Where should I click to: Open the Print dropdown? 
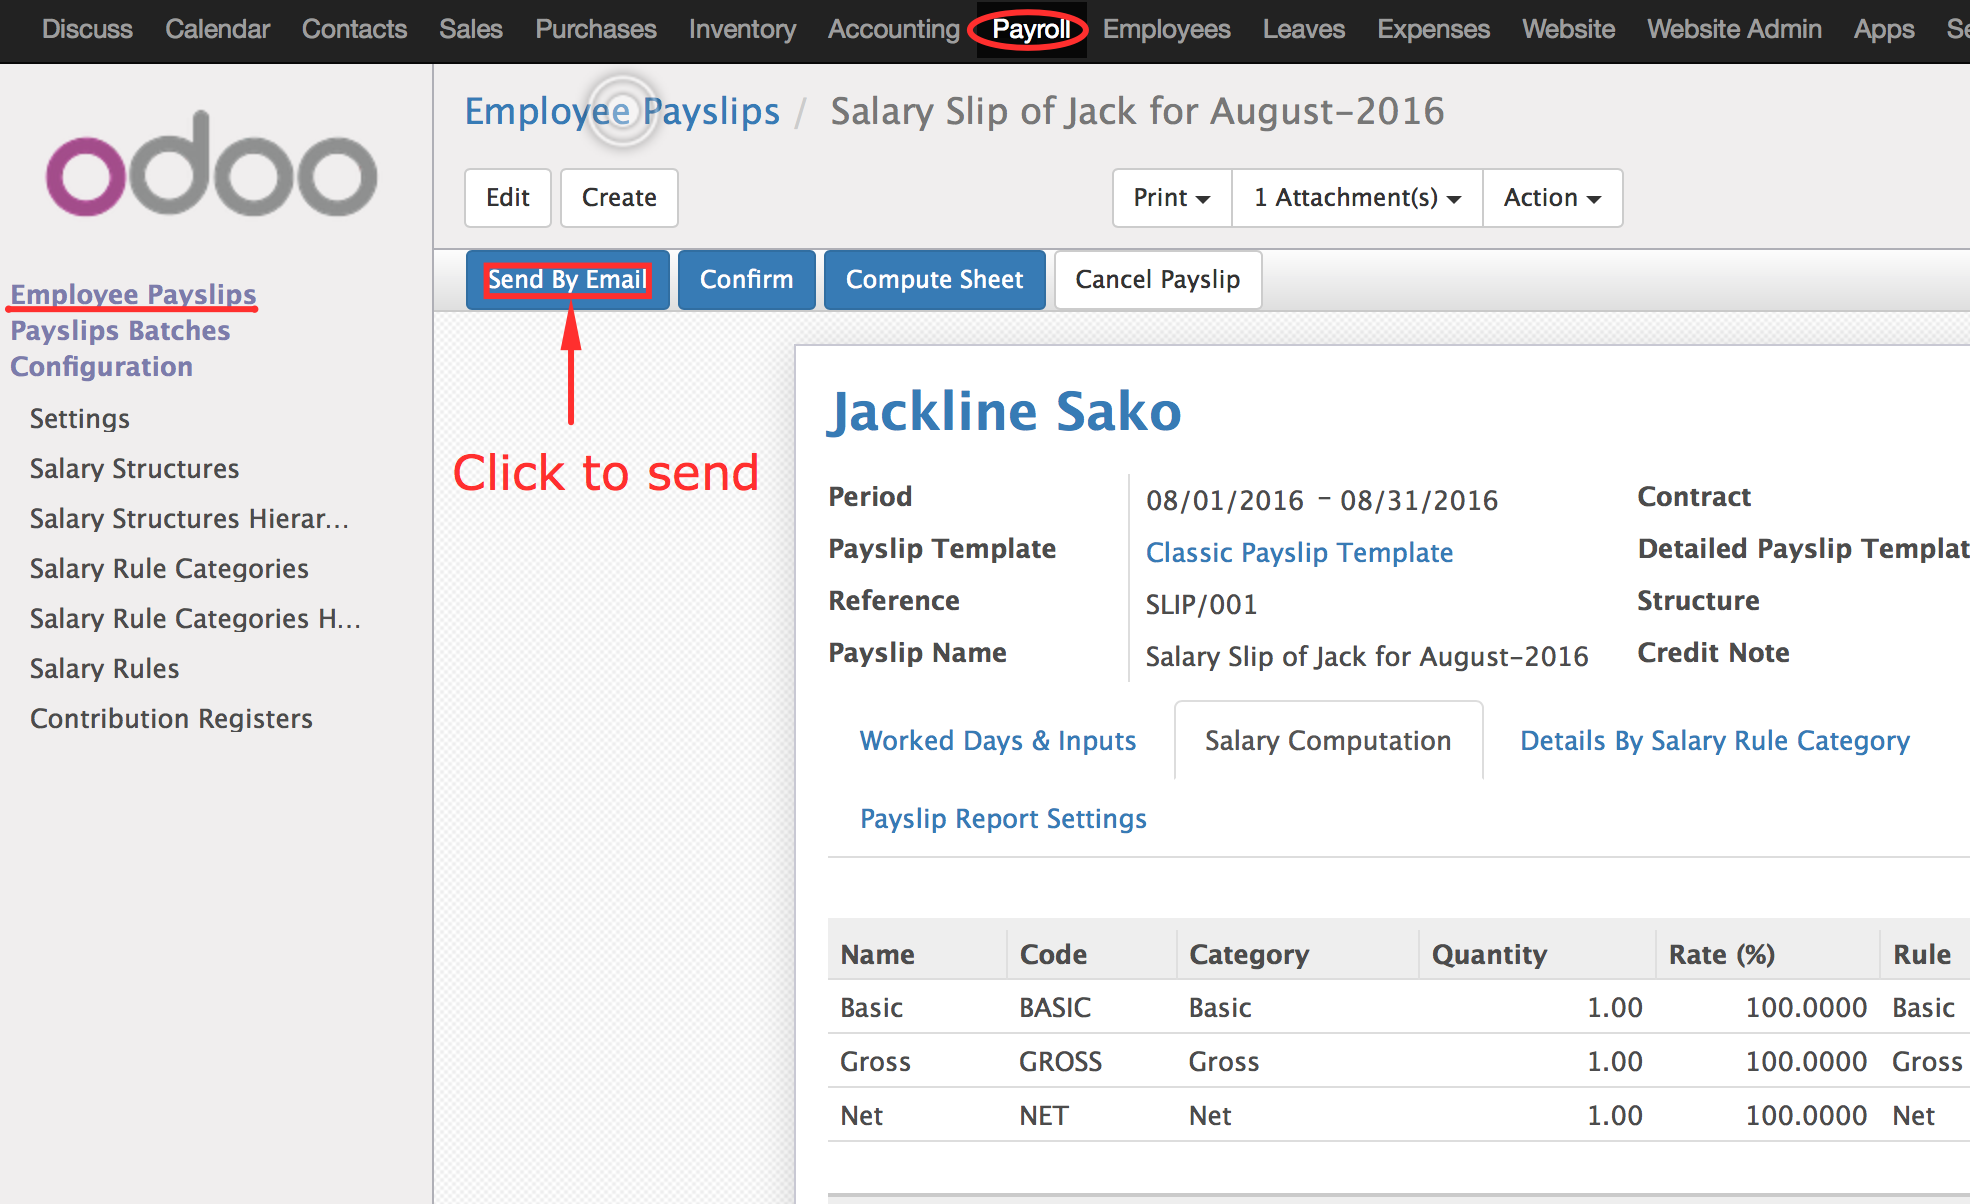(1172, 198)
